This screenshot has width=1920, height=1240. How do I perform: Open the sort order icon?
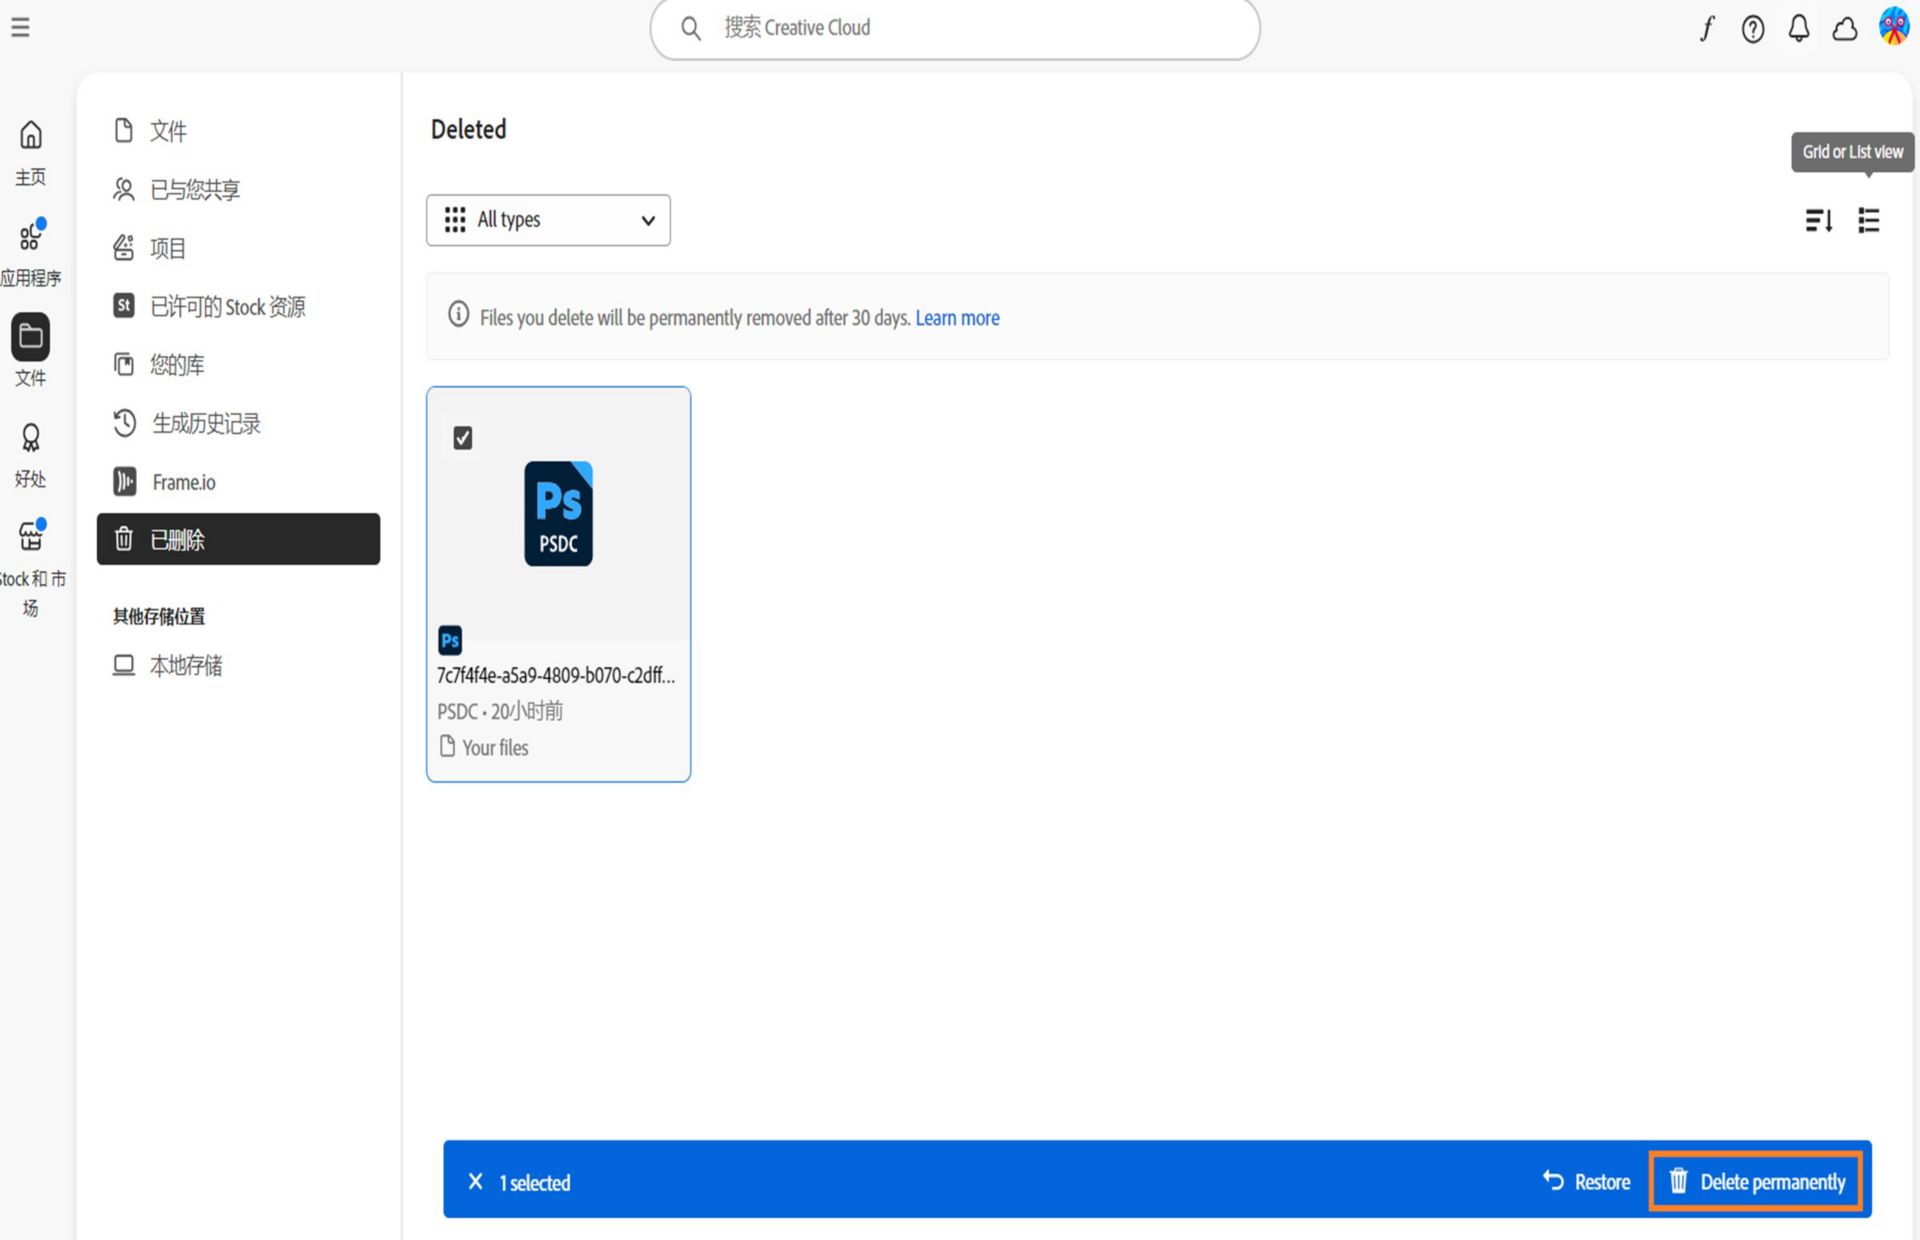1819,220
